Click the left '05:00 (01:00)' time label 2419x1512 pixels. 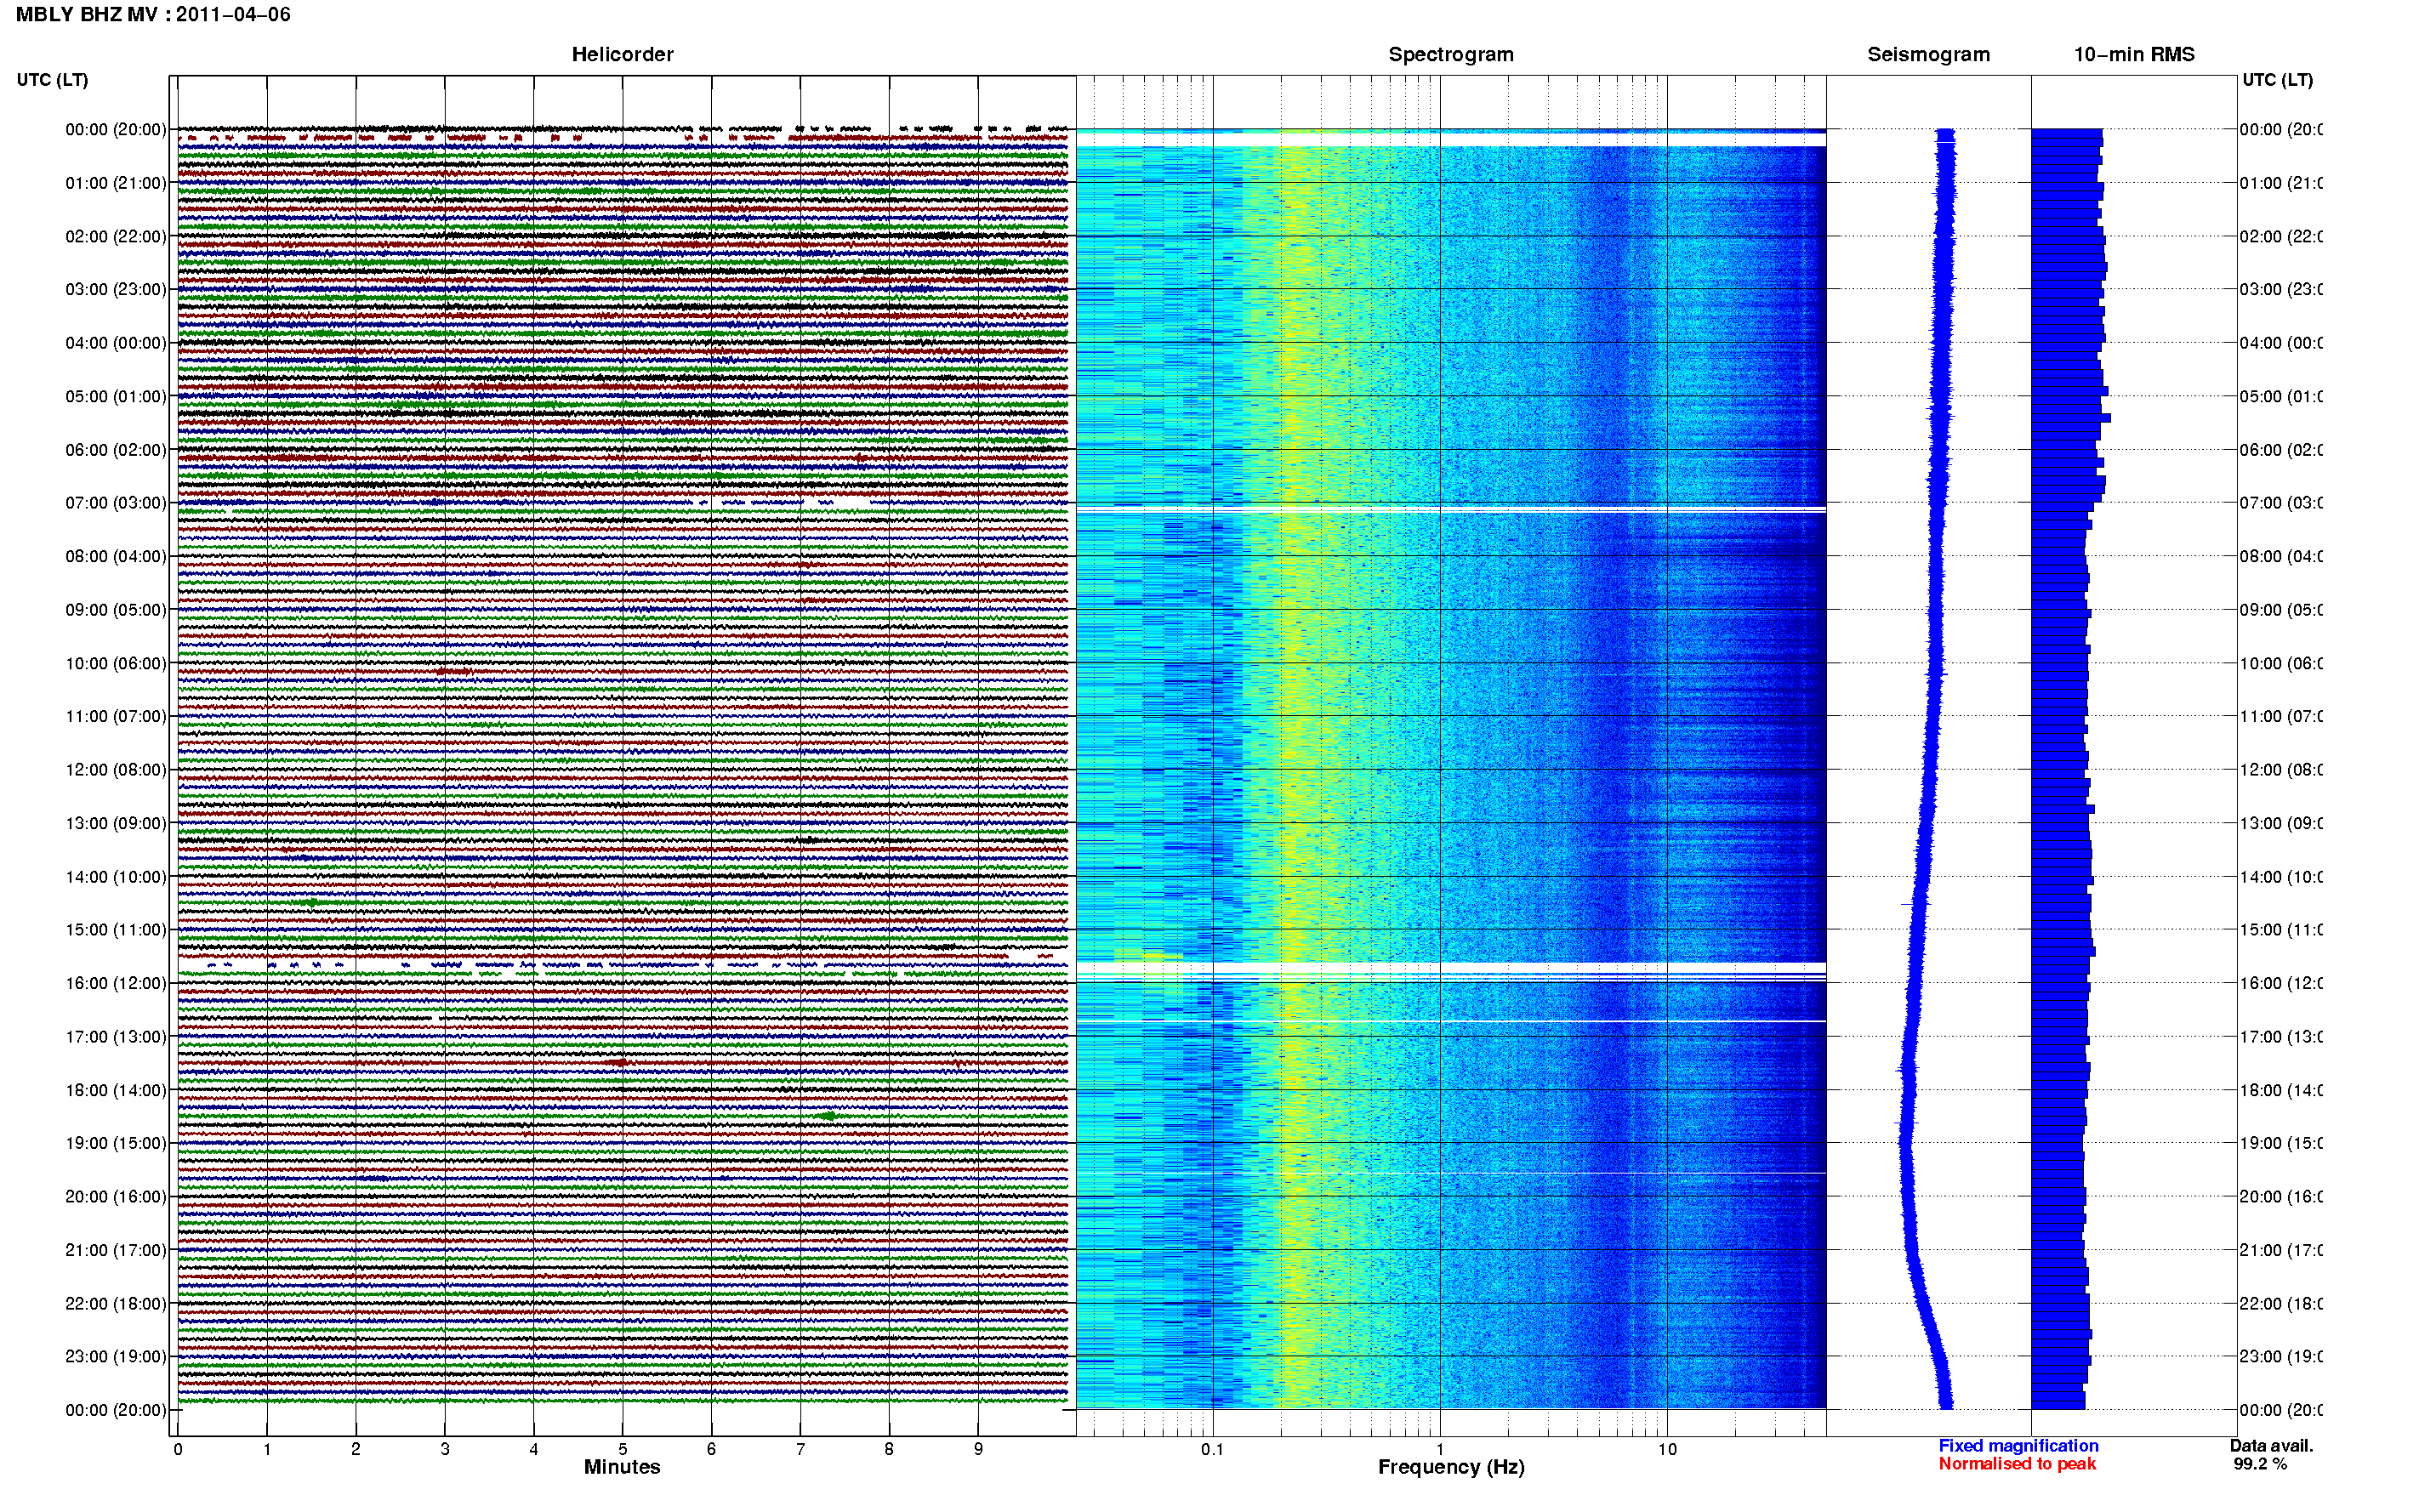(x=116, y=396)
